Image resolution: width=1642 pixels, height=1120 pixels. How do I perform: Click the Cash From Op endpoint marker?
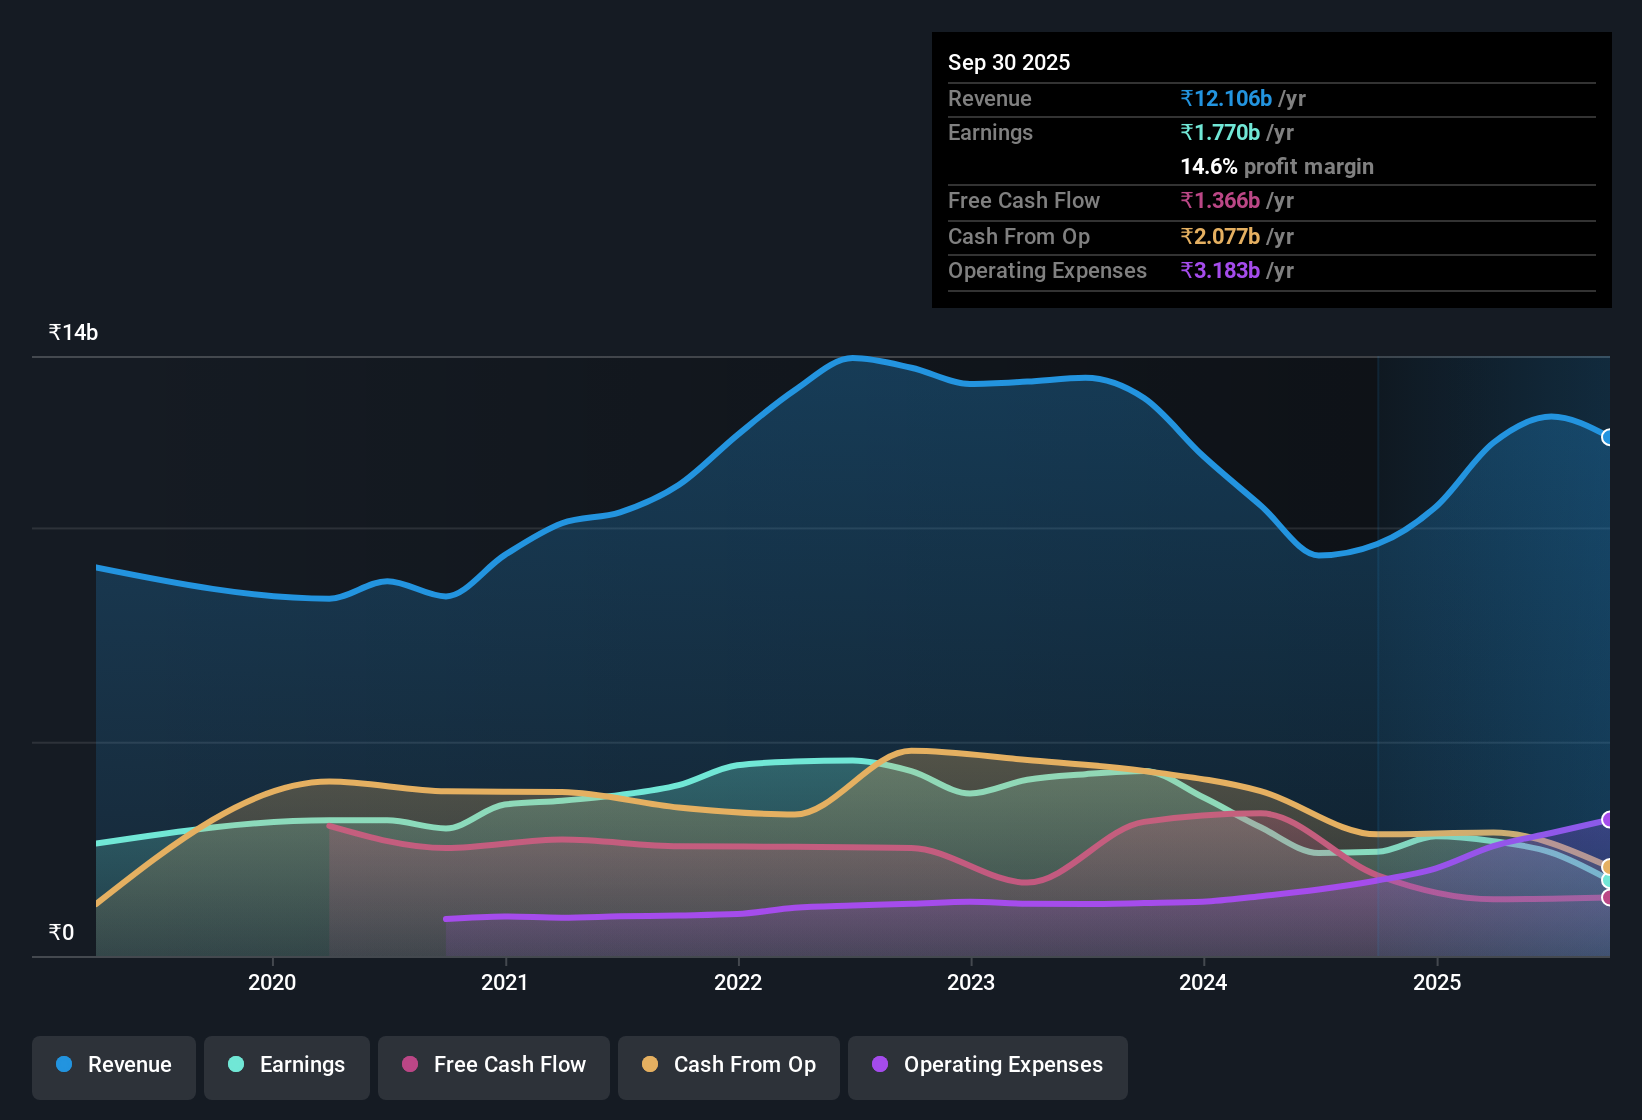[x=1606, y=866]
